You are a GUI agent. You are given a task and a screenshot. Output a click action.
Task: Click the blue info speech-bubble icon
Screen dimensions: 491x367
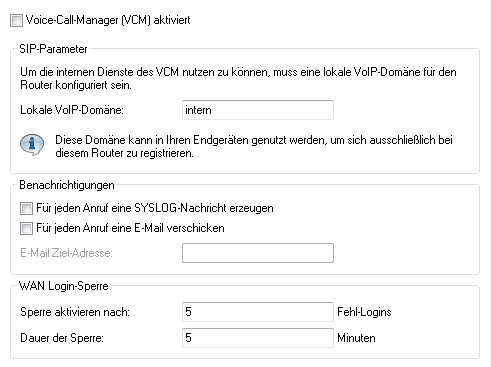32,145
